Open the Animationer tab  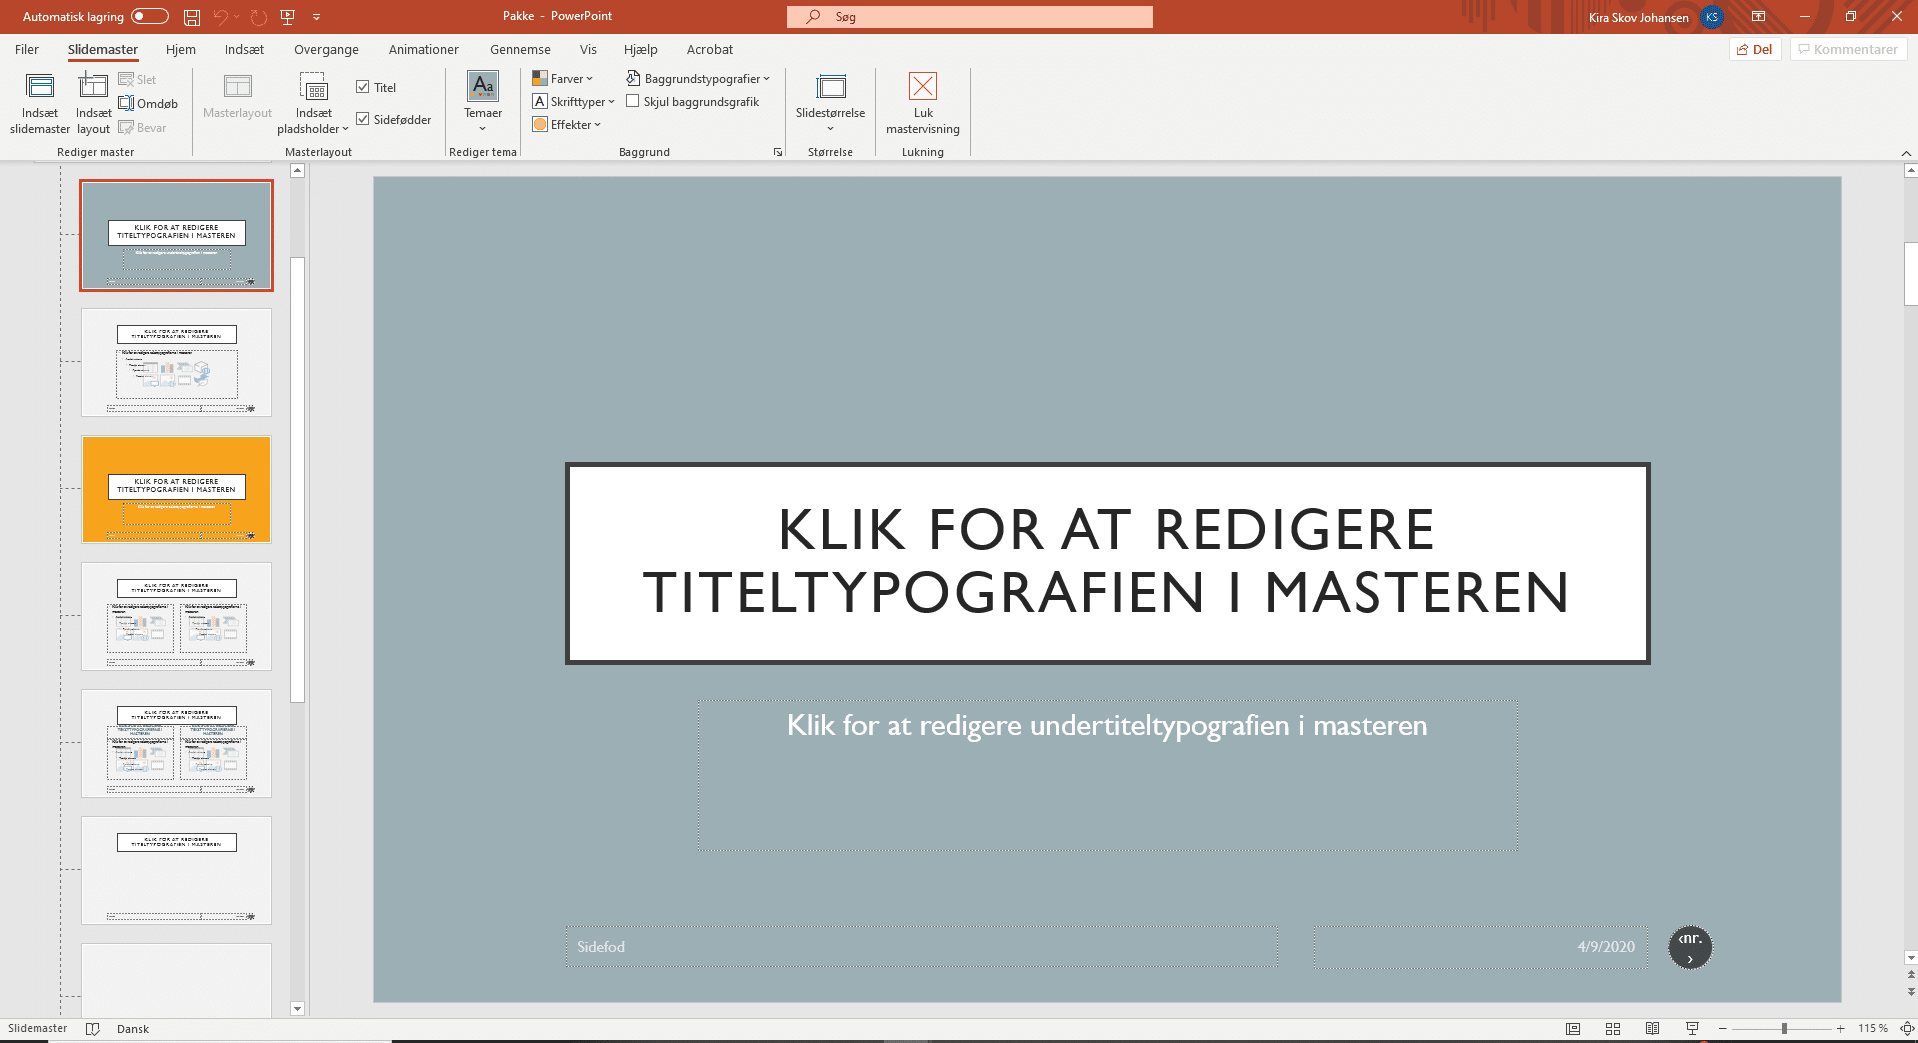point(423,50)
